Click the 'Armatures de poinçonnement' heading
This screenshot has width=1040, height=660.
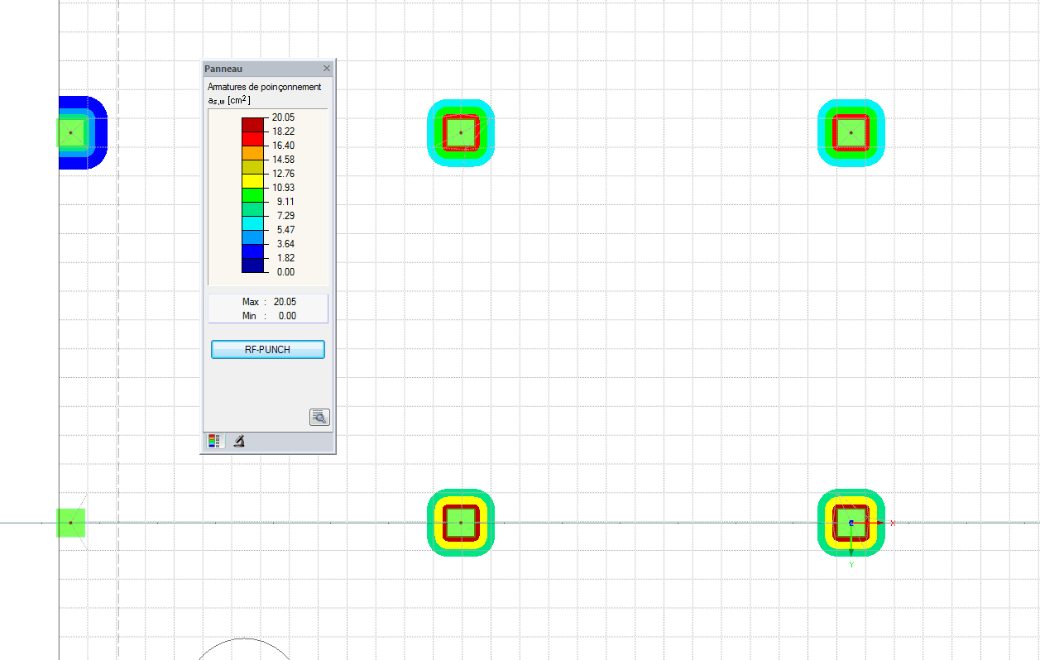pos(264,87)
